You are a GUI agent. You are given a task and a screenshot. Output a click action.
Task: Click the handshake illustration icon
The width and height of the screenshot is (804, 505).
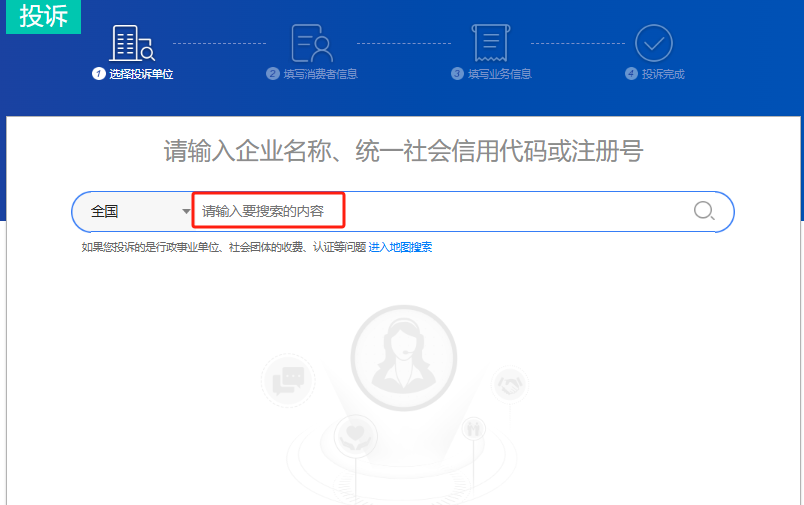510,383
